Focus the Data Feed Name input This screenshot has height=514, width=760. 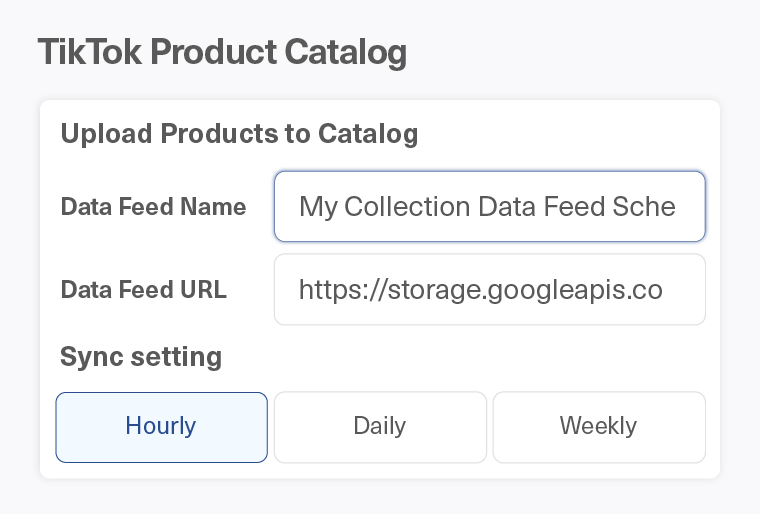tap(489, 207)
